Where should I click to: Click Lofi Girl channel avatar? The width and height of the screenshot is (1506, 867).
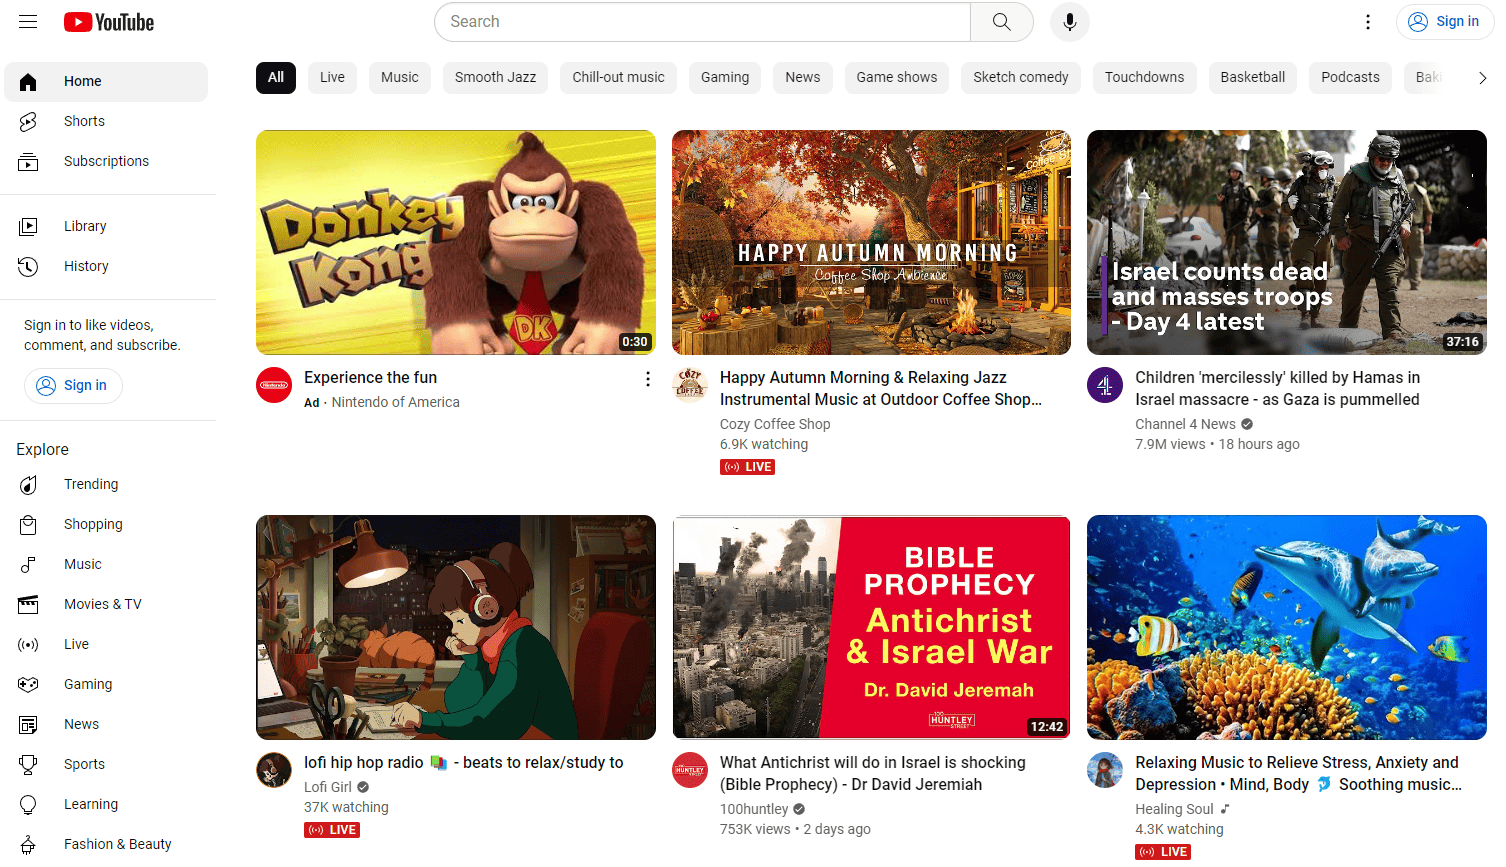(274, 770)
